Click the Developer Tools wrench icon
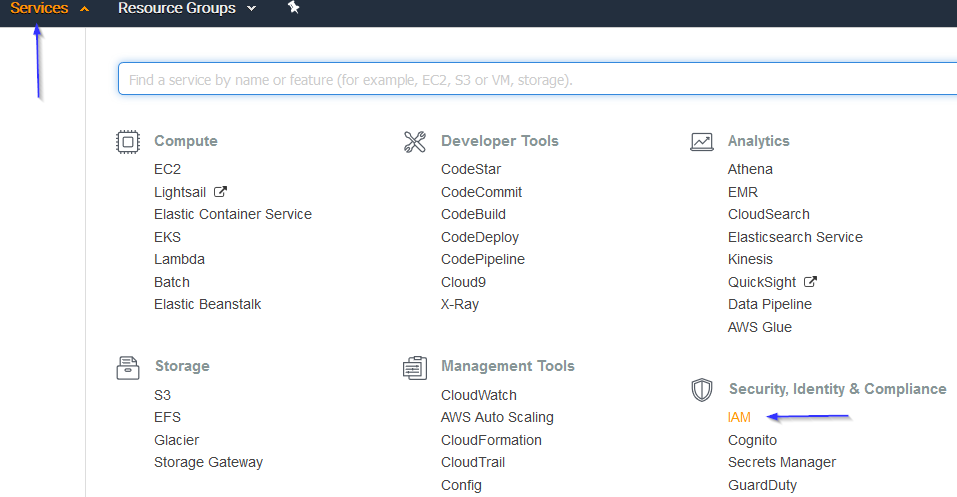 [415, 142]
